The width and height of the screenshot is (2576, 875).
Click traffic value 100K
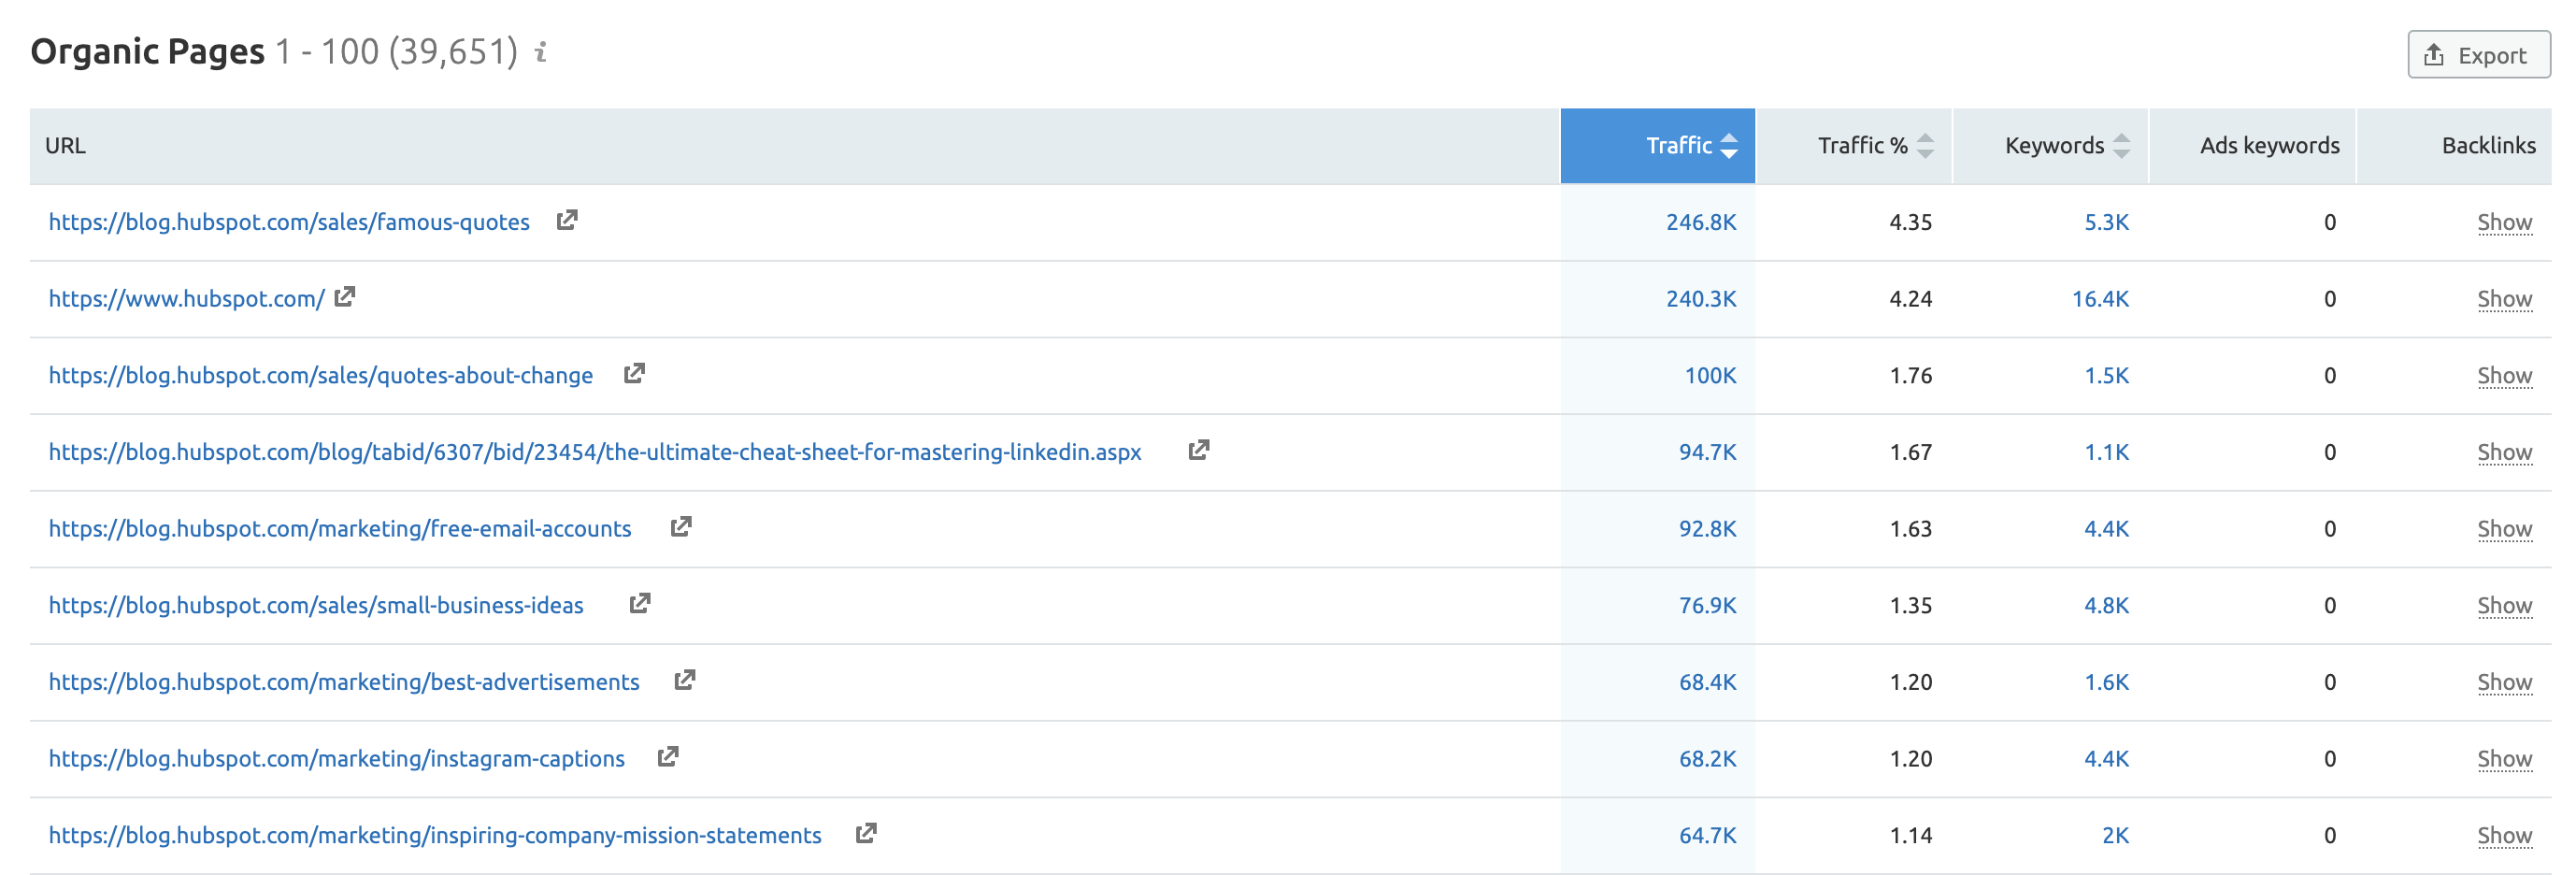[x=1710, y=375]
